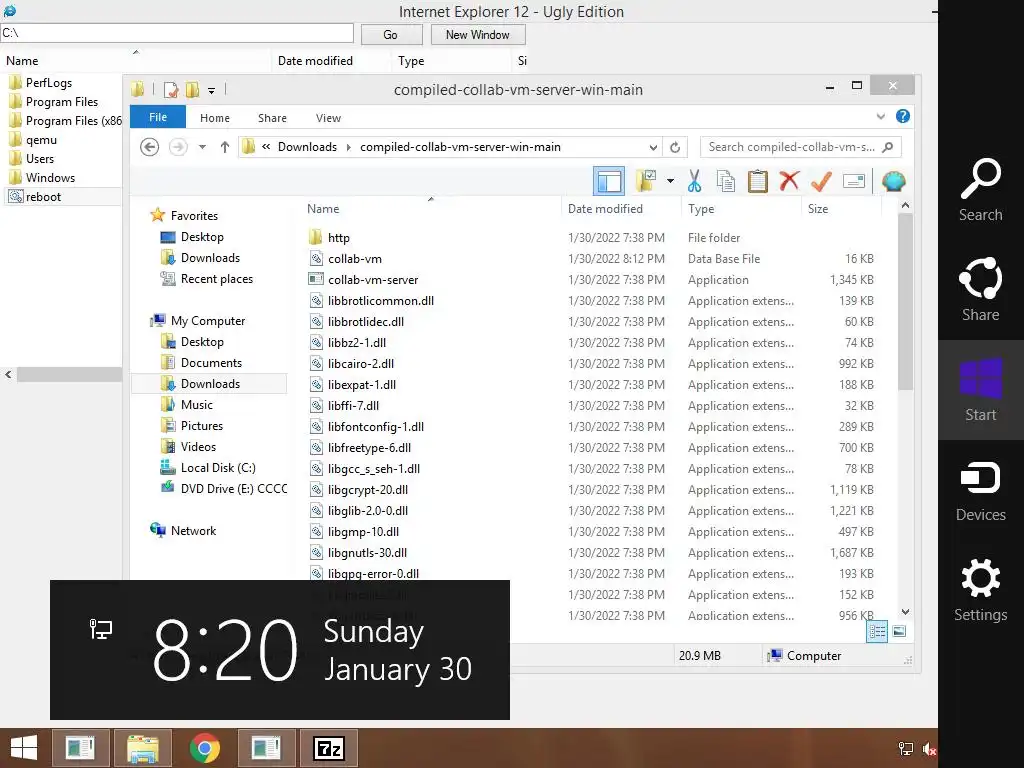The image size is (1024, 768).
Task: Sort by Size column header
Action: point(818,209)
